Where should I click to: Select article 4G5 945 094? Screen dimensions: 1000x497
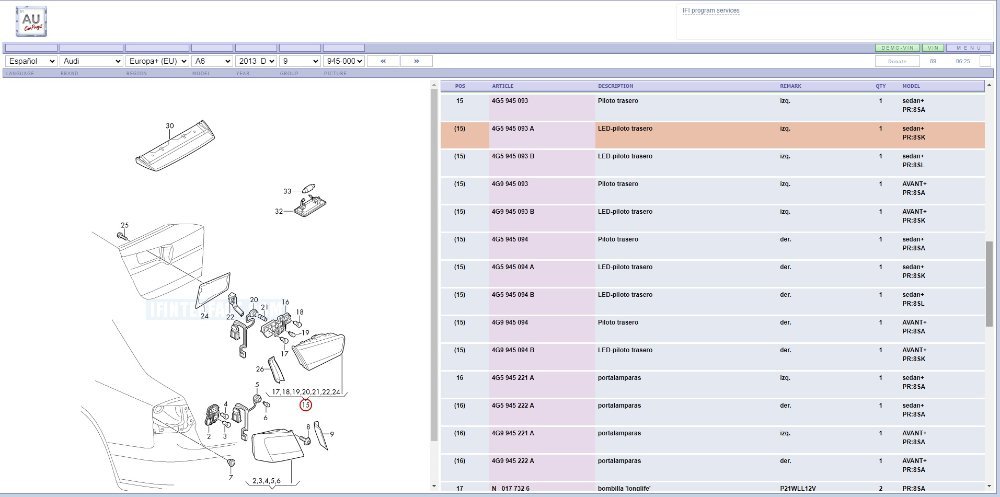(x=510, y=239)
